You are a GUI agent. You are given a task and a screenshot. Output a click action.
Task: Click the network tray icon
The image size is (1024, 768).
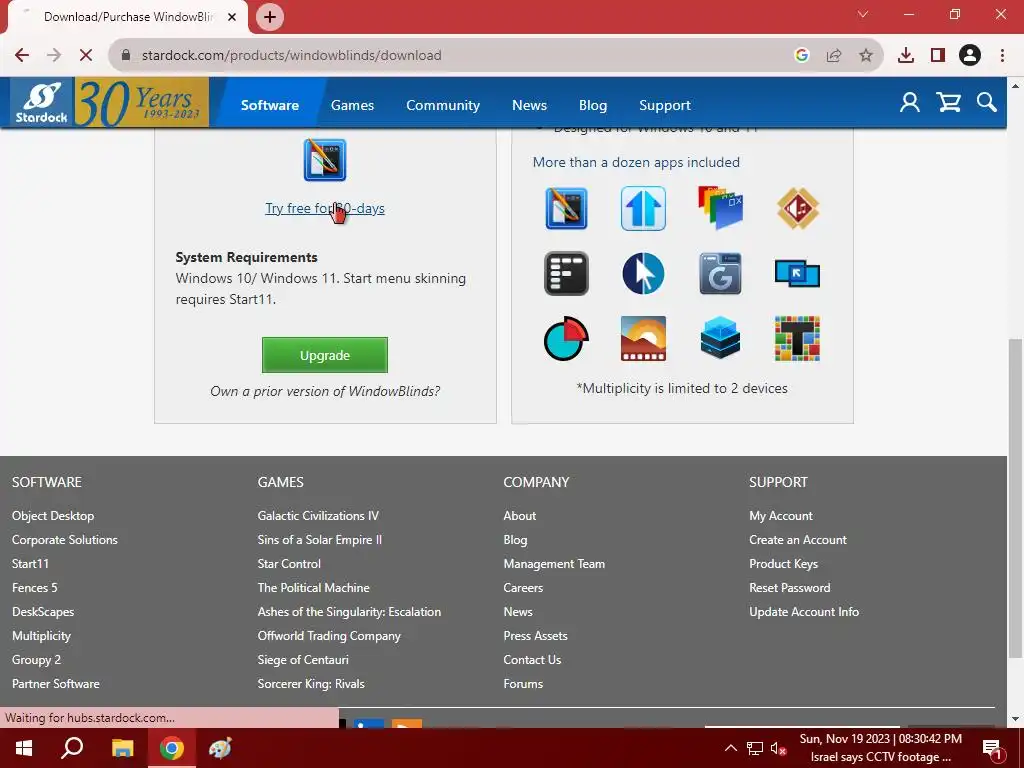[x=754, y=748]
